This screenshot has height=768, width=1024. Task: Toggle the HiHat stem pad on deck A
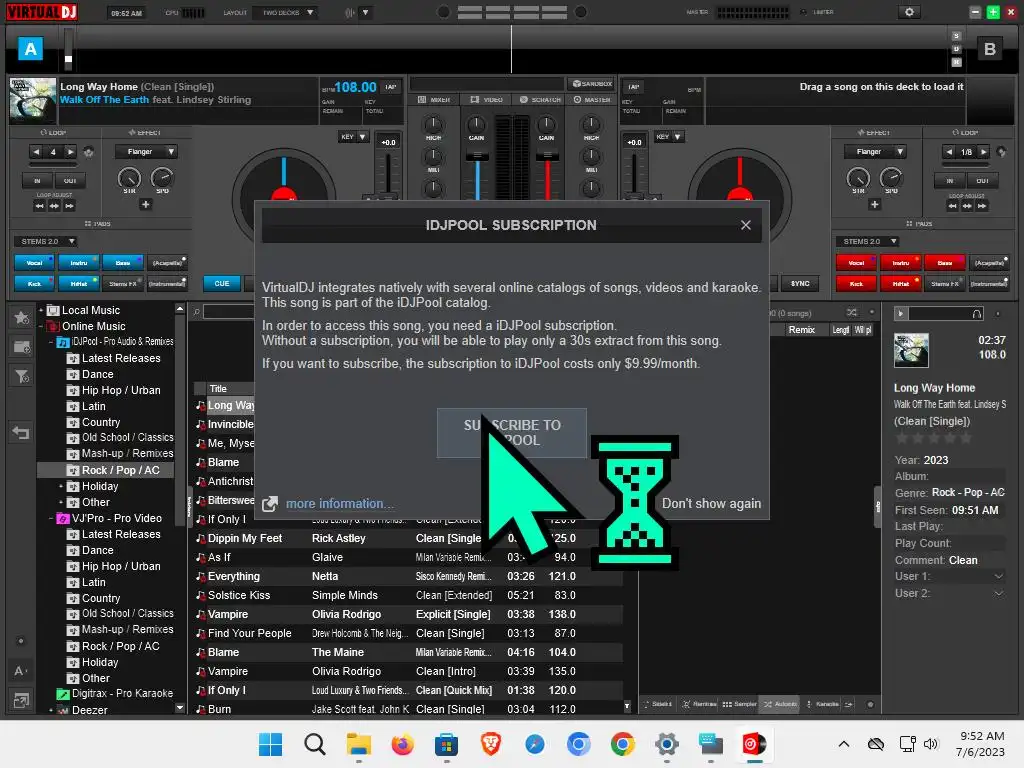(79, 283)
